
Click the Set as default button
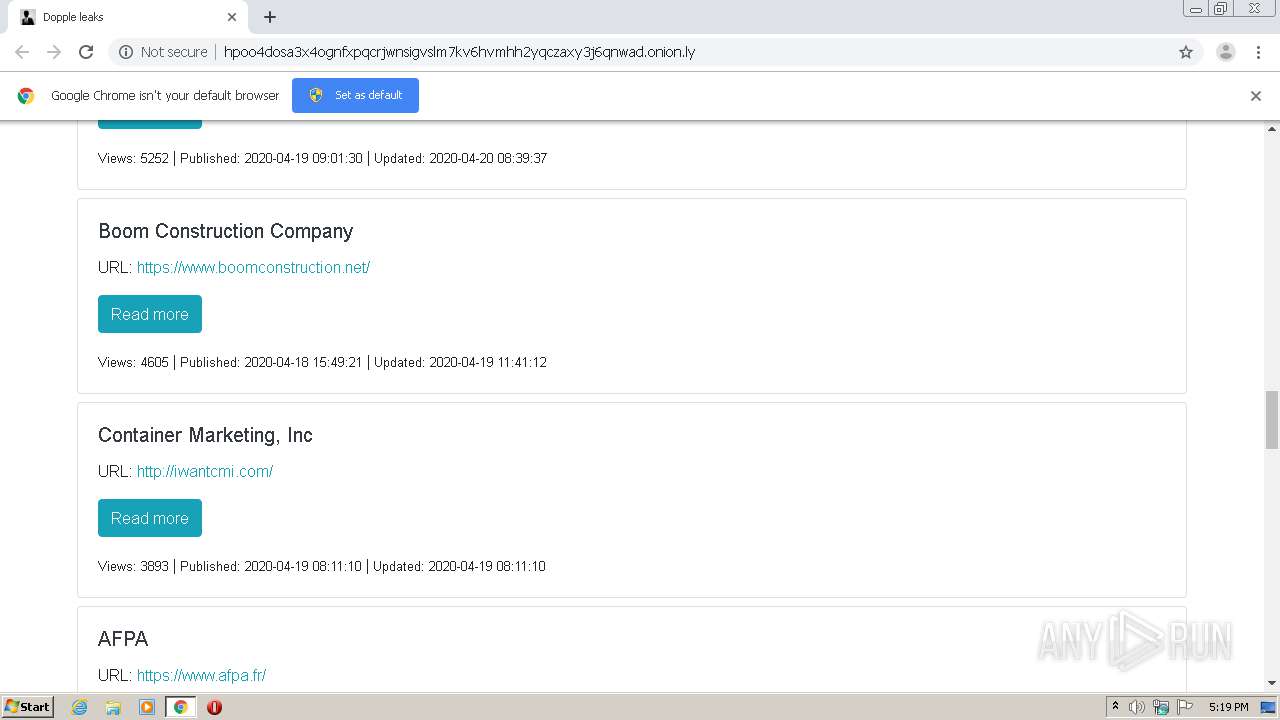[x=355, y=95]
